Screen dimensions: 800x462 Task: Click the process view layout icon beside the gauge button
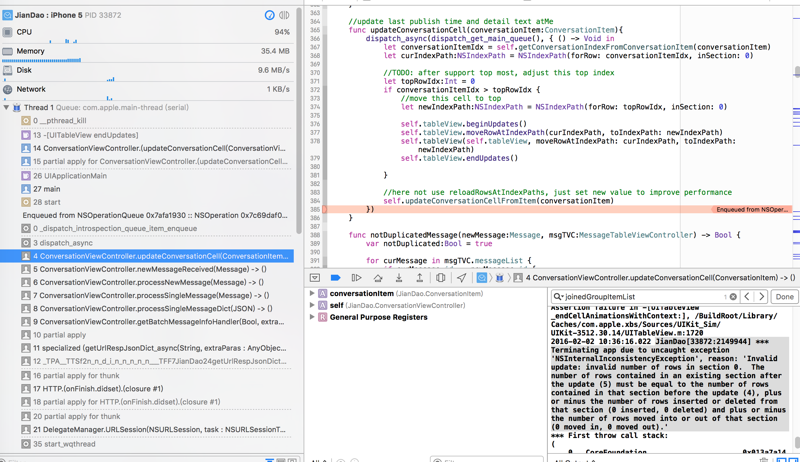[x=284, y=15]
